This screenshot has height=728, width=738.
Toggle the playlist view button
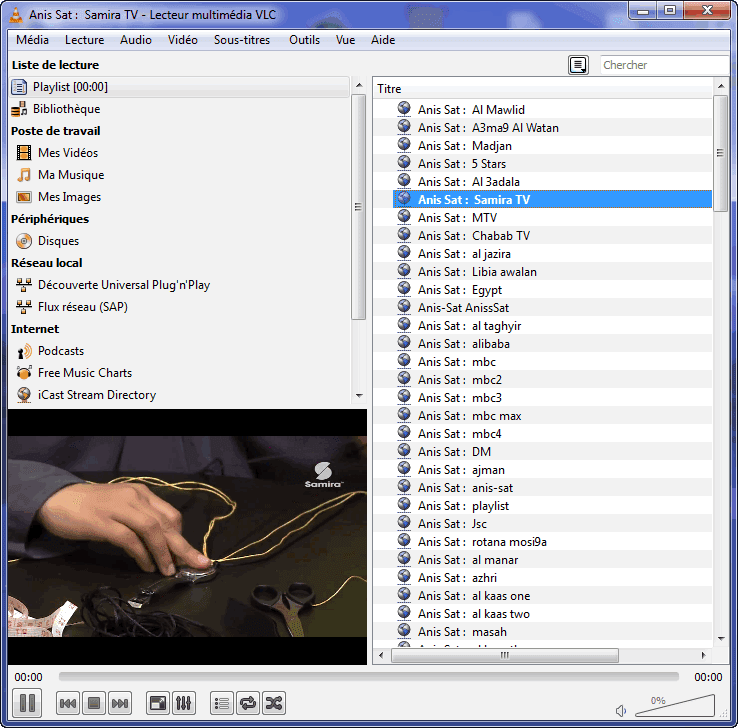pos(222,703)
